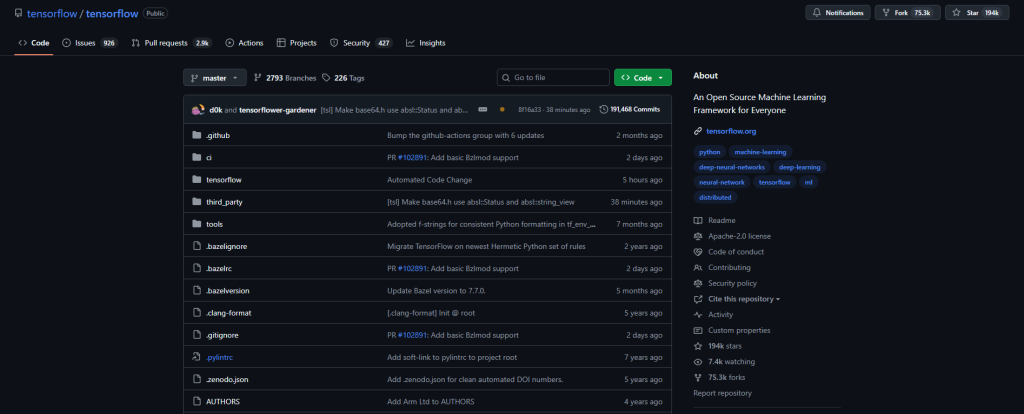
Task: Open the .zenodo.json file
Action: tap(227, 379)
